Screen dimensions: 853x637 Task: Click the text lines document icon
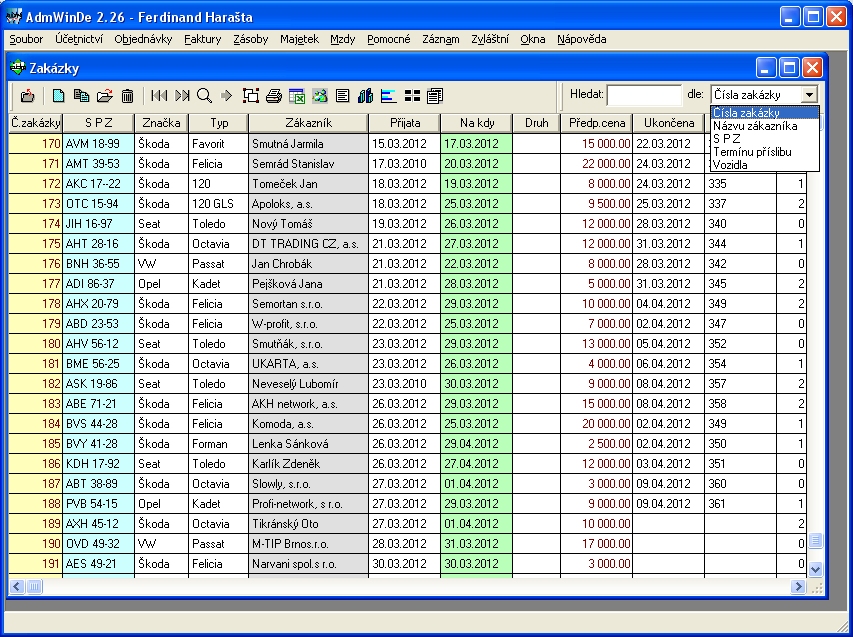[342, 96]
